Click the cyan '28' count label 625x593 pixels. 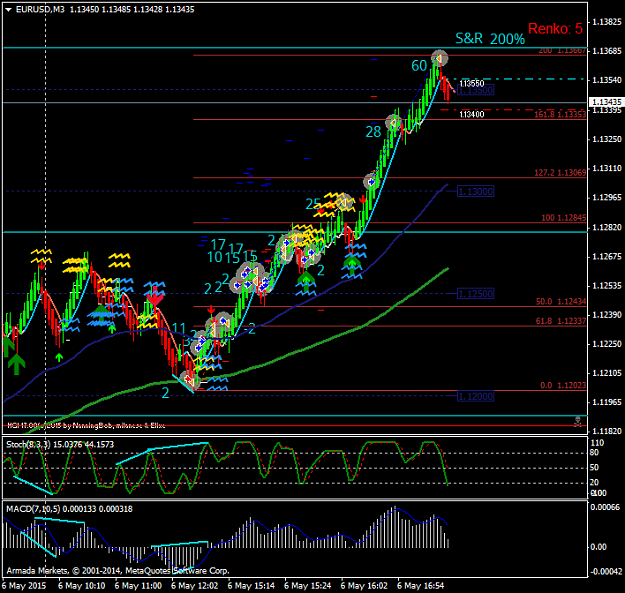coord(373,132)
